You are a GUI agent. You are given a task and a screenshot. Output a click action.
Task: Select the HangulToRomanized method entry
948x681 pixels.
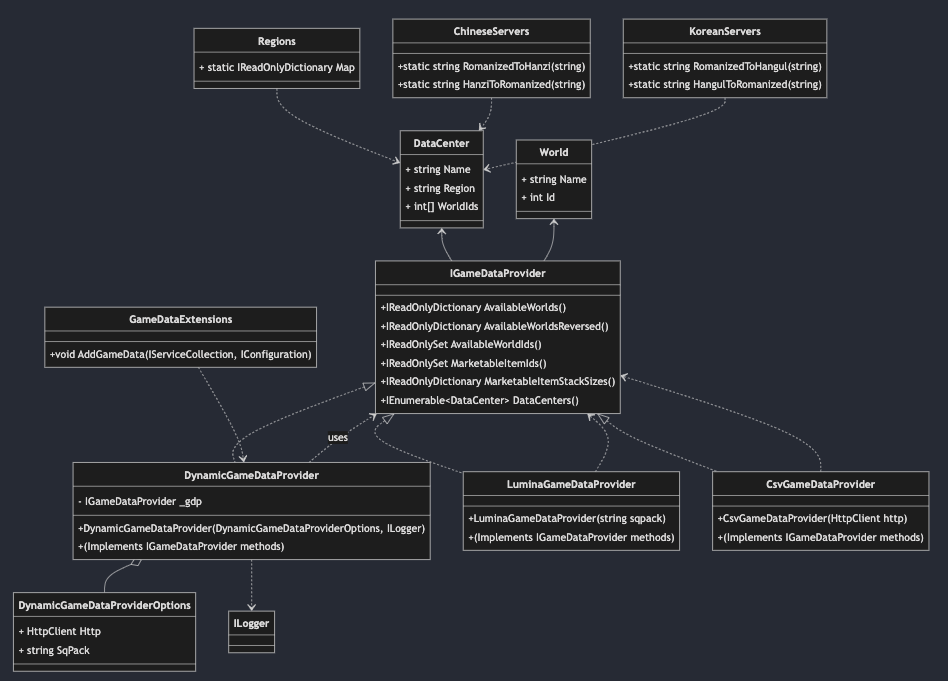pos(724,85)
